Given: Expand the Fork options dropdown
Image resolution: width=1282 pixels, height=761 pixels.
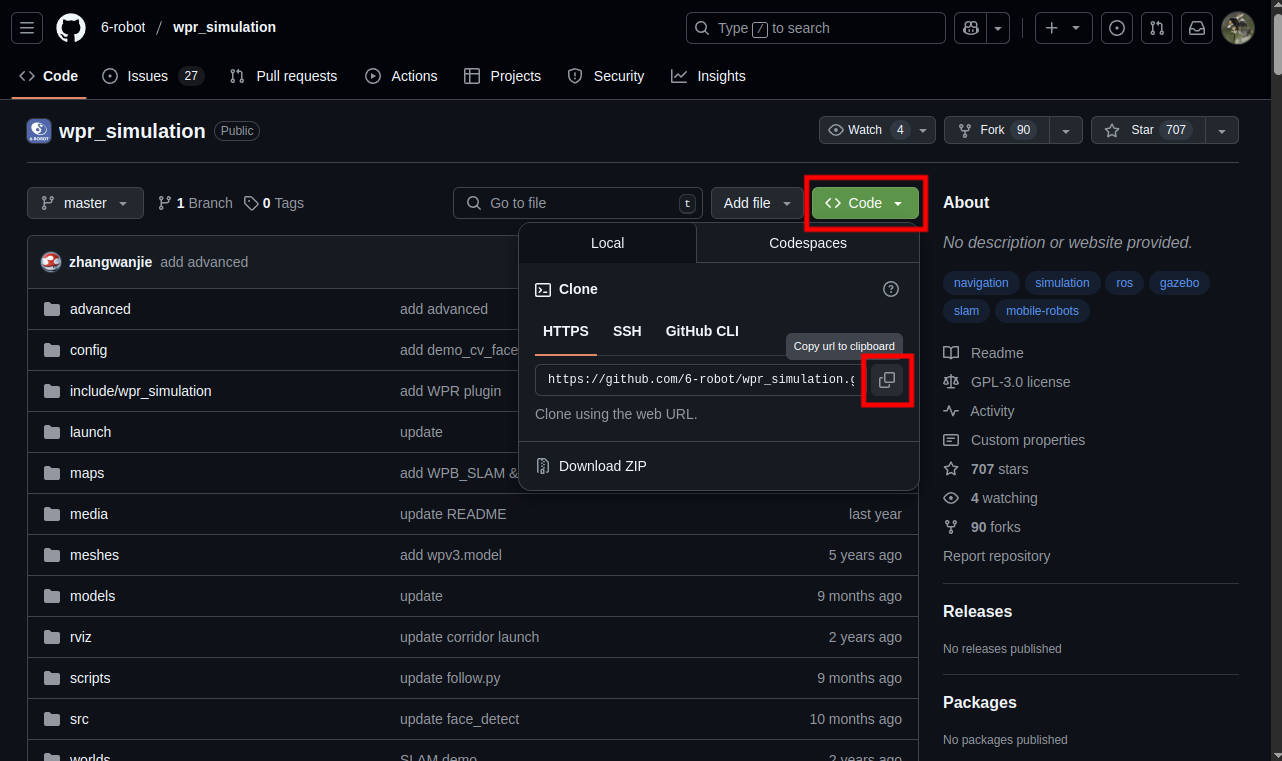Looking at the screenshot, I should coord(1066,130).
